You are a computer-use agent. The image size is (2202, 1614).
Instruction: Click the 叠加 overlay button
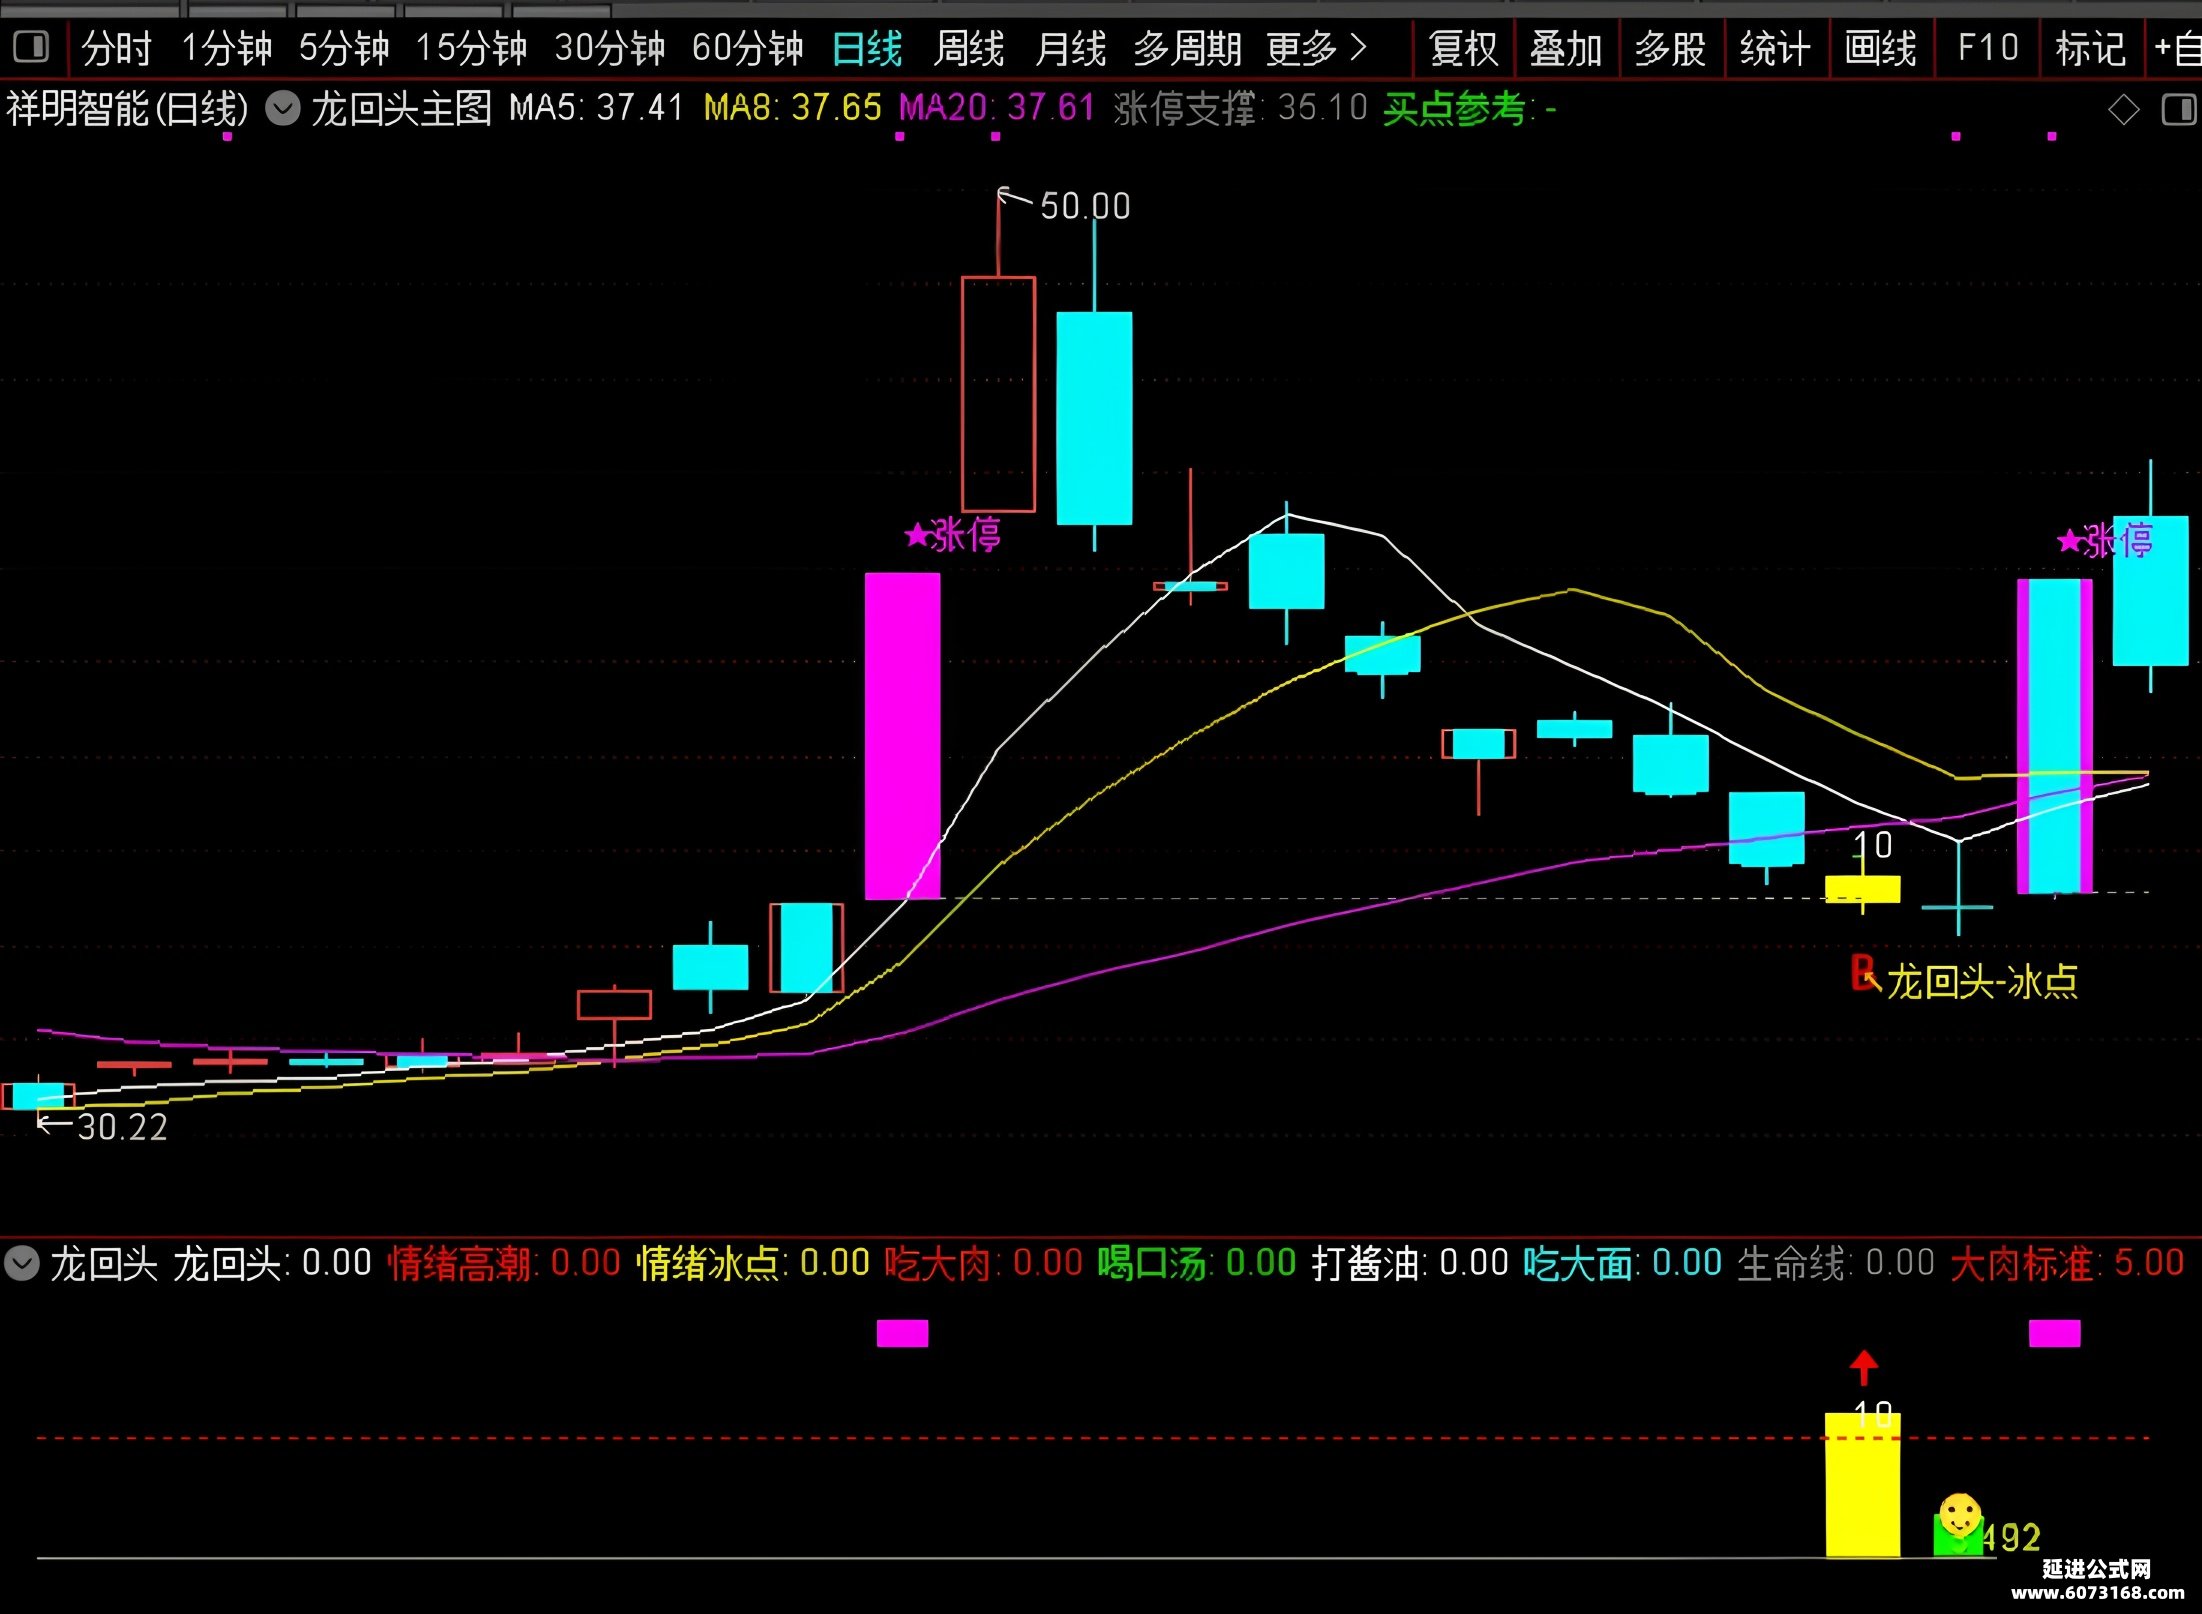coord(1566,48)
